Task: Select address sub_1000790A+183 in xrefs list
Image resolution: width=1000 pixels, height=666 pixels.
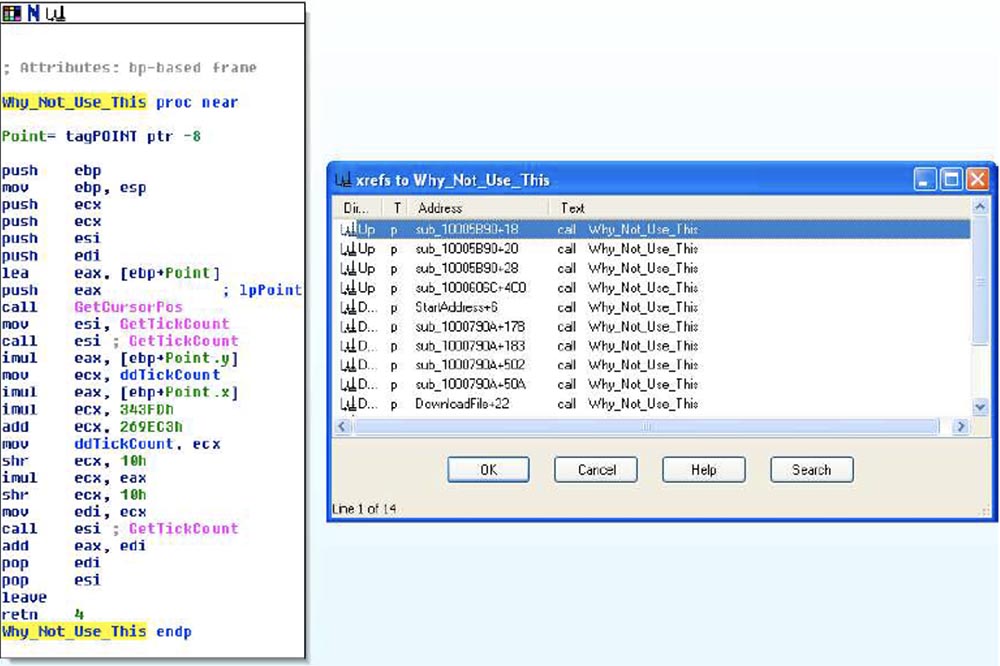Action: pos(470,346)
